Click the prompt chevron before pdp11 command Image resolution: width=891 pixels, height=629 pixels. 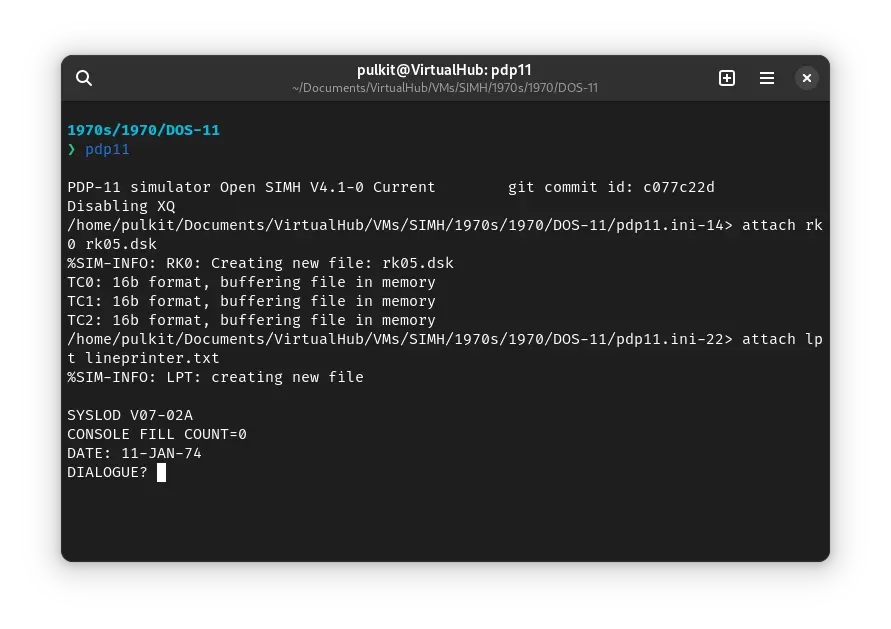[x=71, y=150]
